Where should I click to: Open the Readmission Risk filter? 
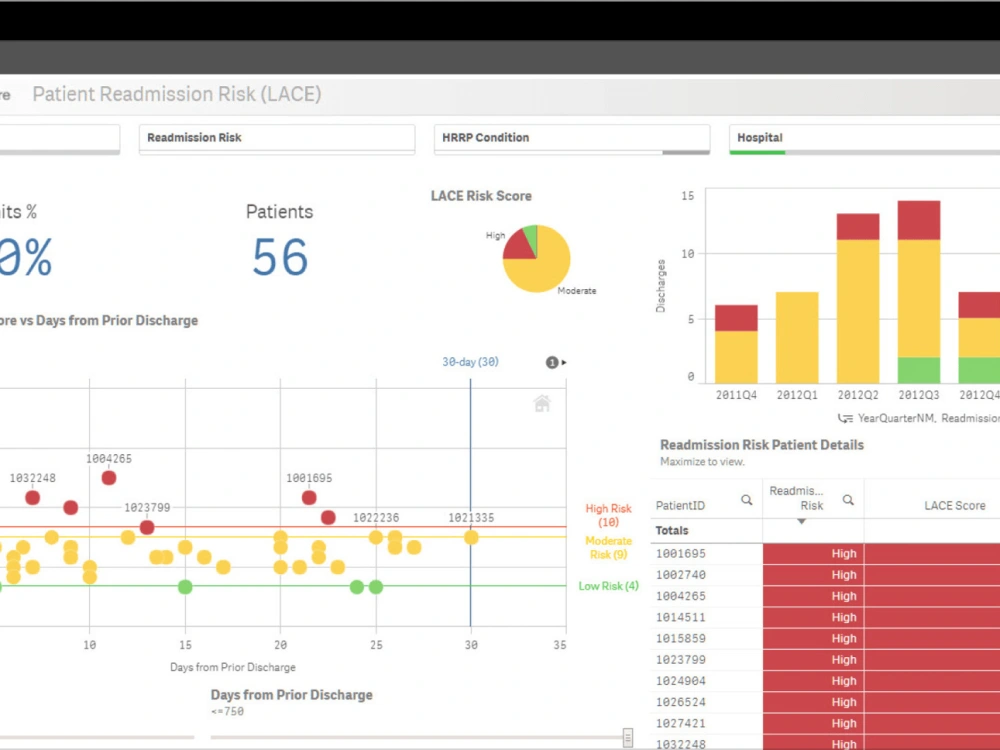(x=277, y=139)
